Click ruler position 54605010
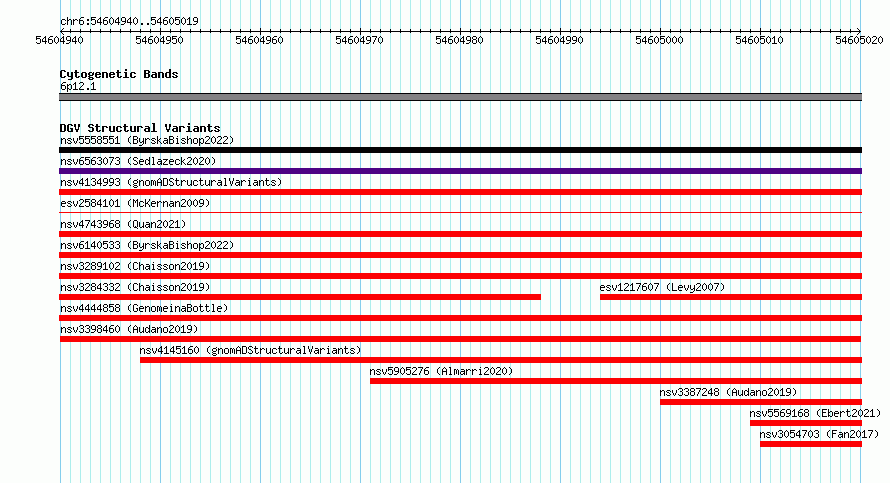Viewport: 890px width, 483px height. coord(759,40)
